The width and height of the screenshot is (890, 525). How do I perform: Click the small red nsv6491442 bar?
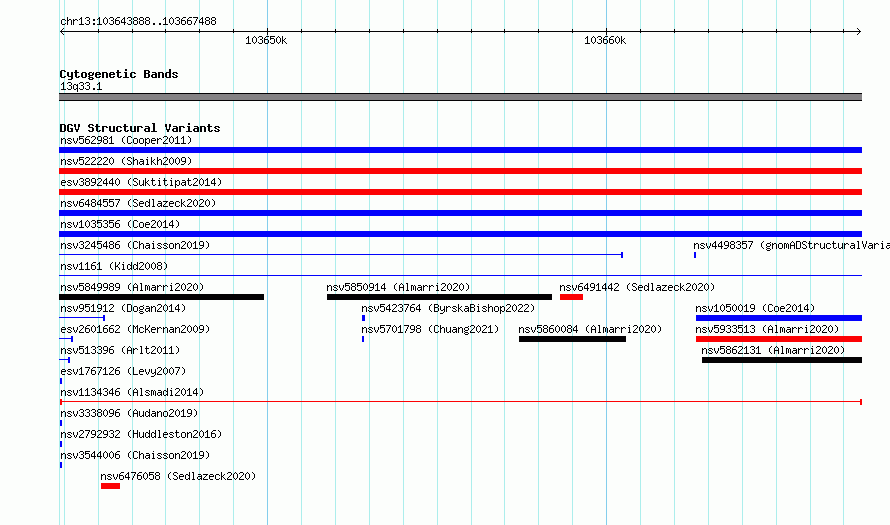(572, 297)
